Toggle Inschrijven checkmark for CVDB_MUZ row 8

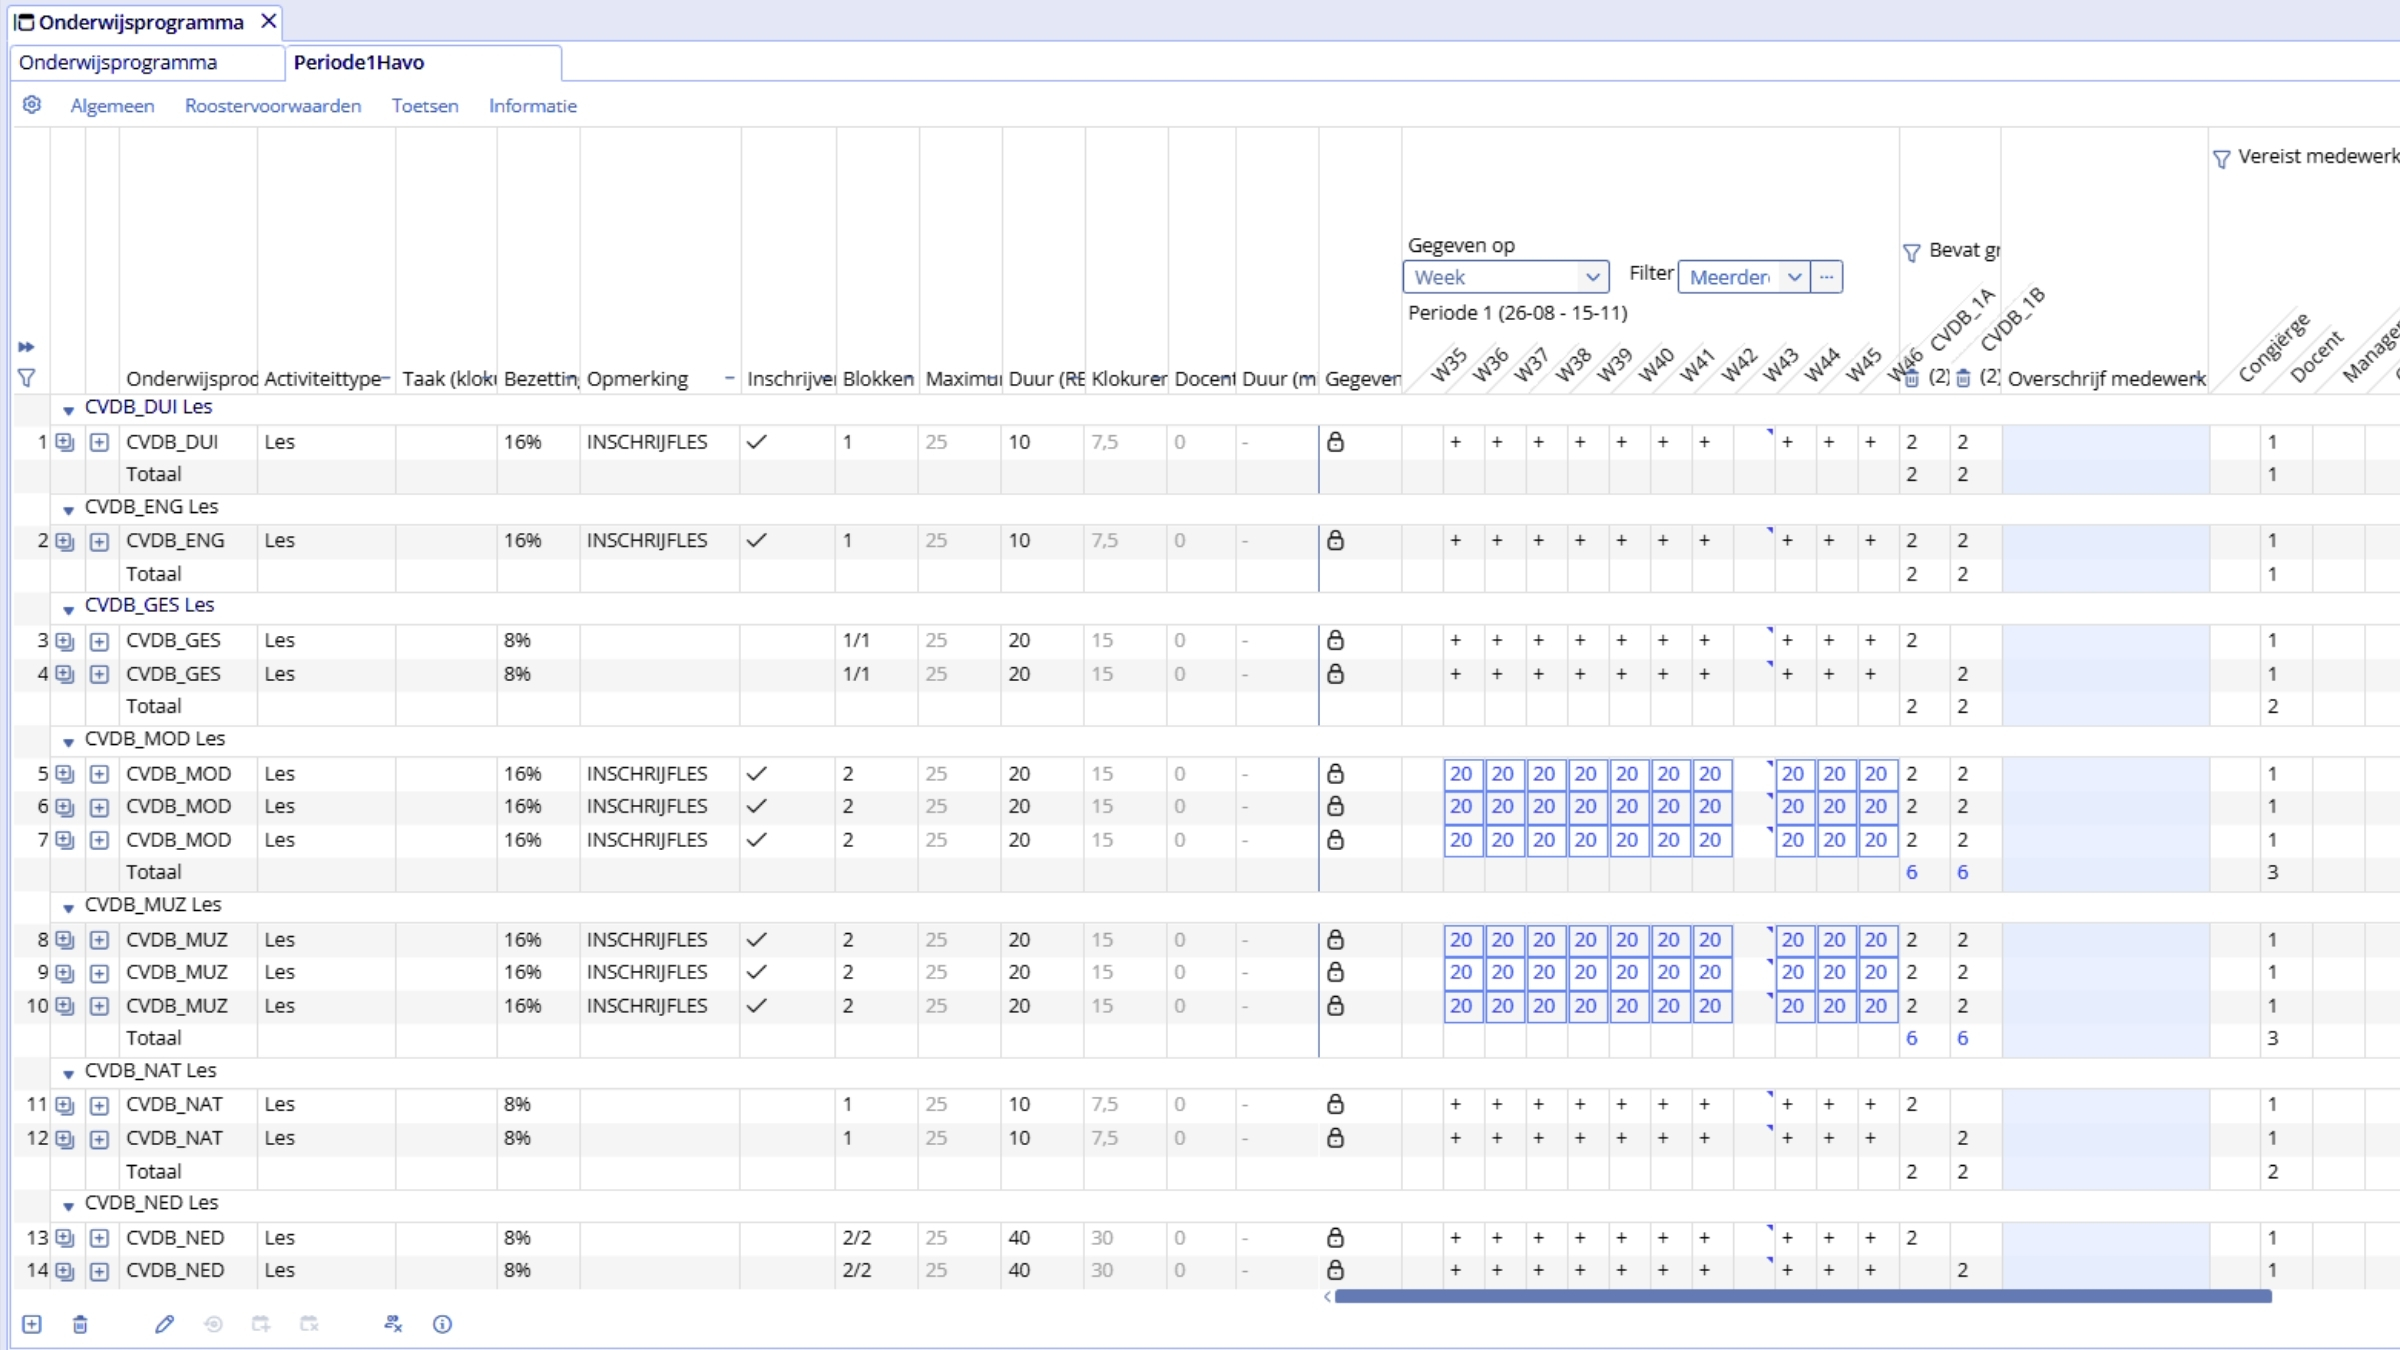pos(757,939)
